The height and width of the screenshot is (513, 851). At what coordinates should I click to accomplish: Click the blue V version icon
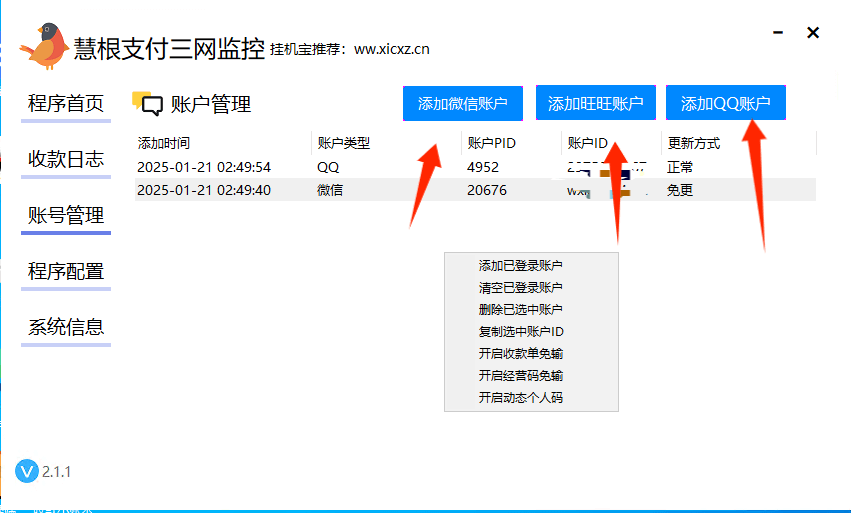(x=27, y=471)
